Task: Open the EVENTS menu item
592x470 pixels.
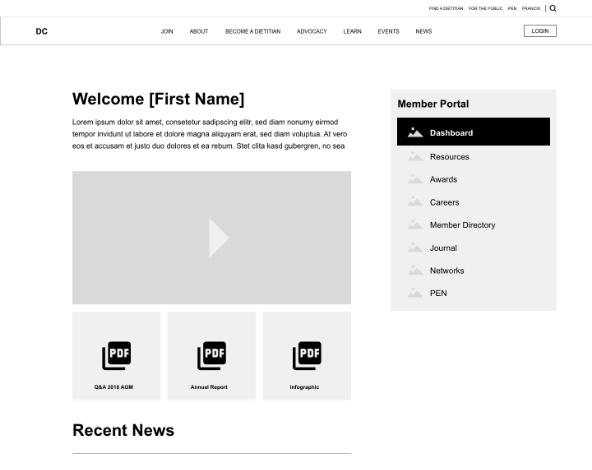Action: tap(388, 31)
